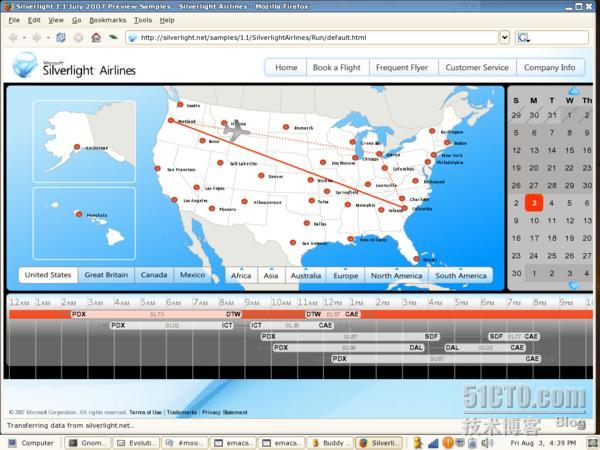Click the Book a Flight button
This screenshot has width=600, height=450.
coord(337,68)
